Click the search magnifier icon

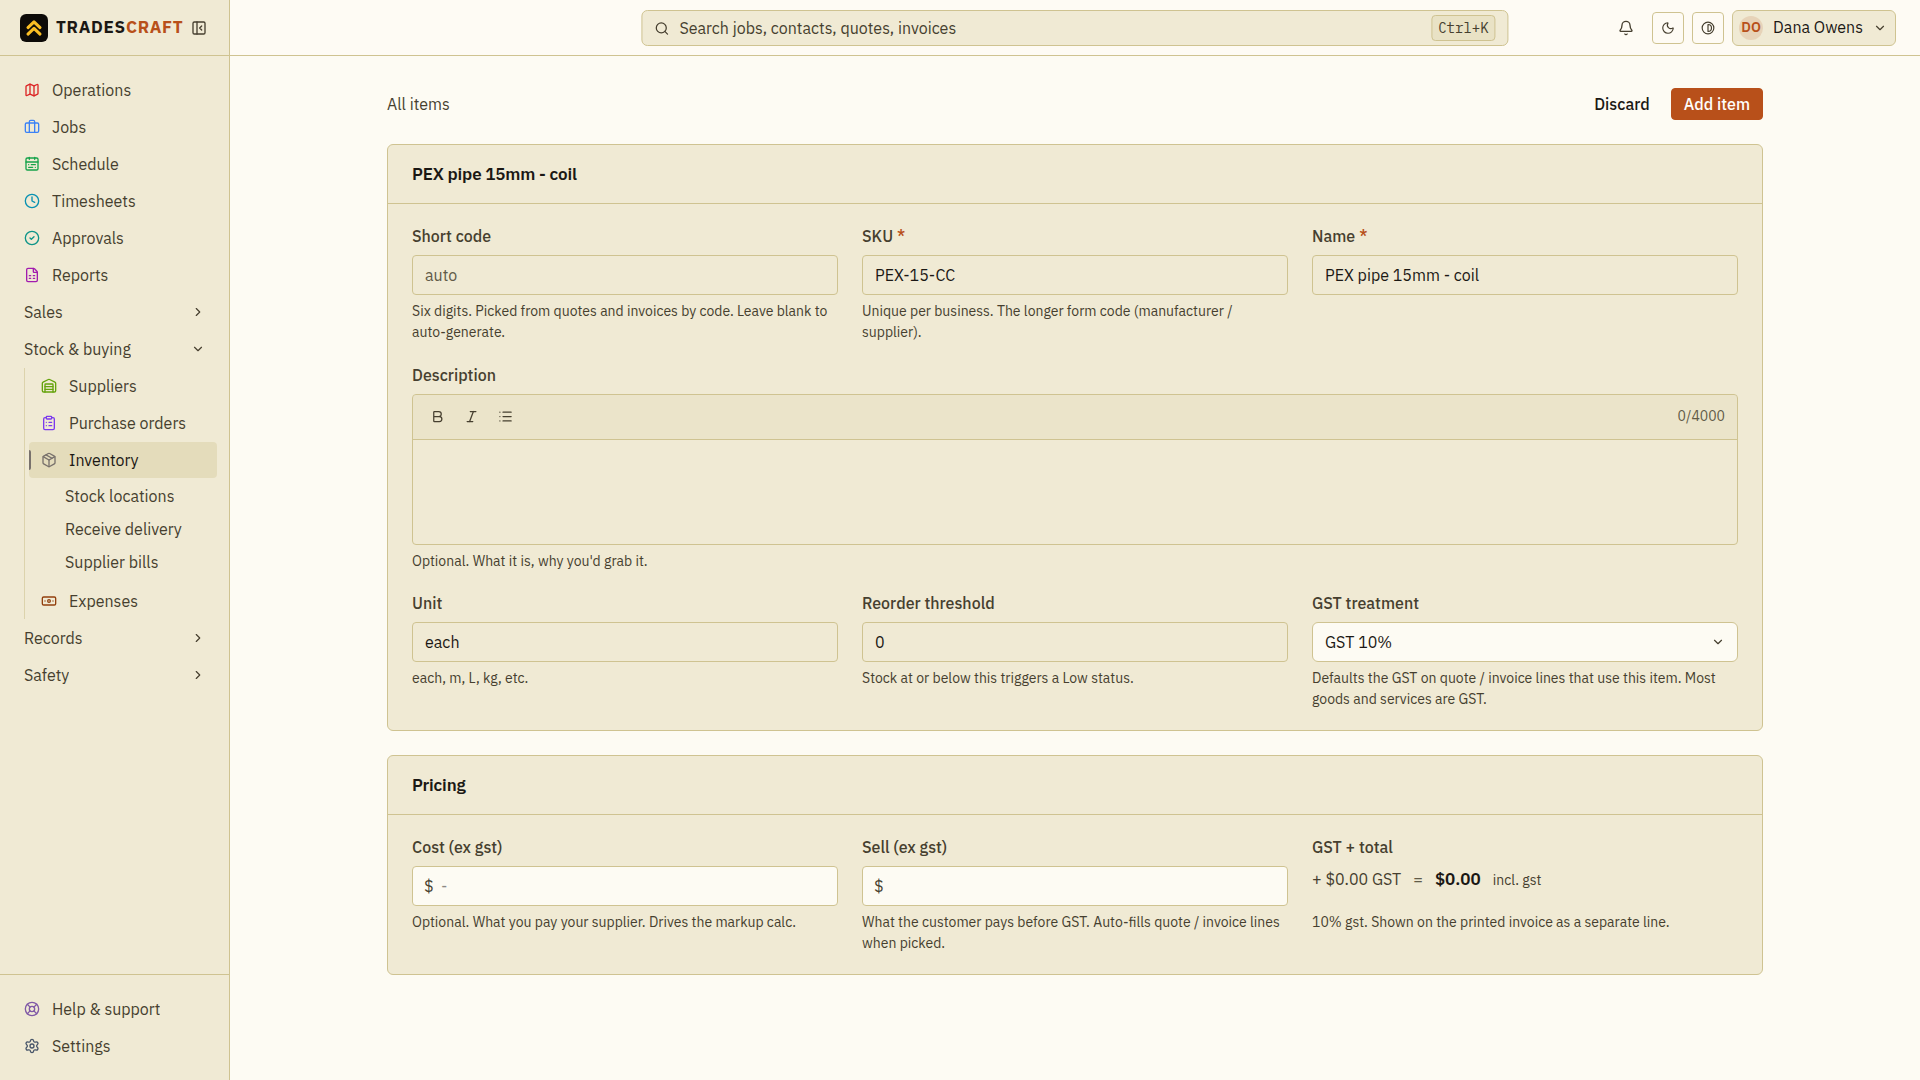click(x=662, y=28)
